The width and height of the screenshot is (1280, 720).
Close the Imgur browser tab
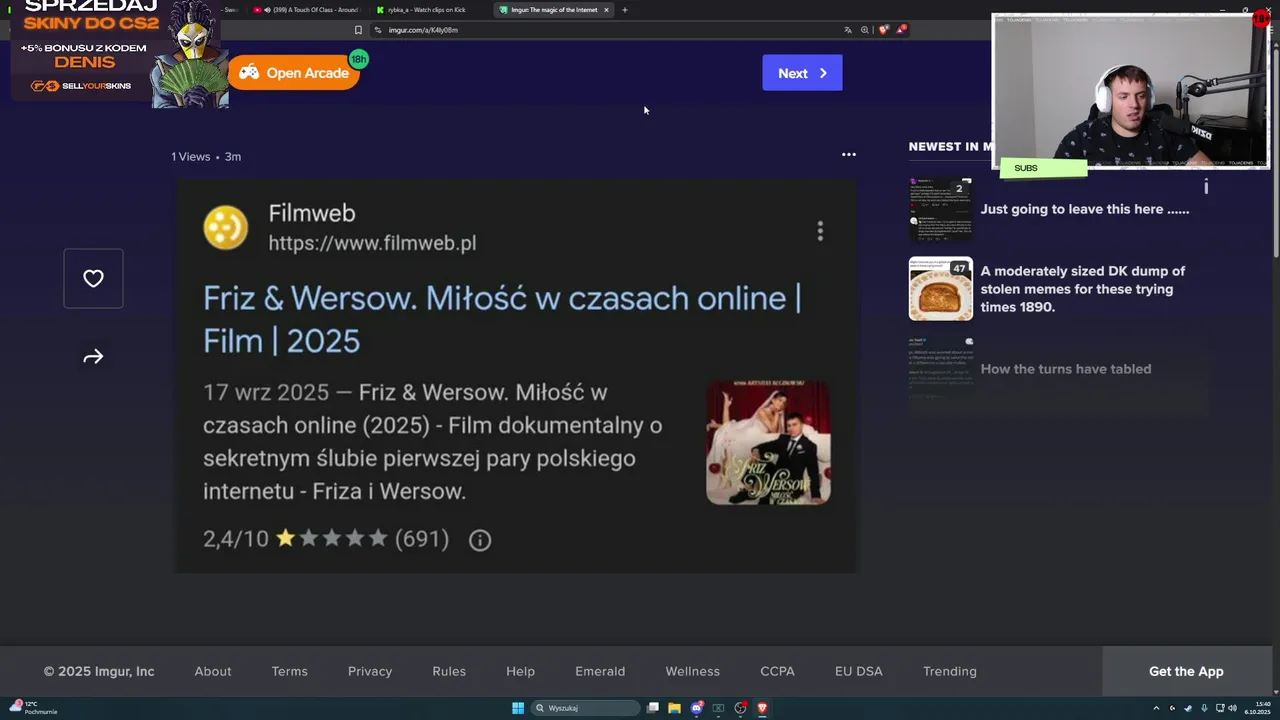click(x=606, y=10)
